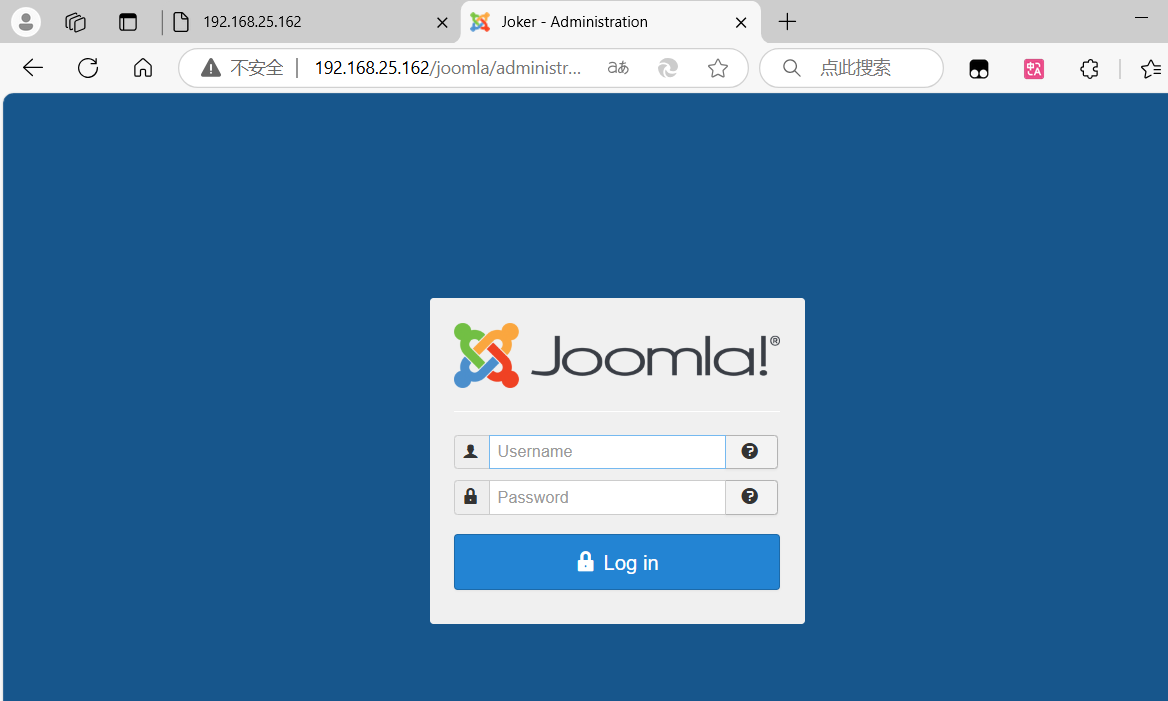Open the read aloud/translate icon
1168x701 pixels.
tap(618, 68)
